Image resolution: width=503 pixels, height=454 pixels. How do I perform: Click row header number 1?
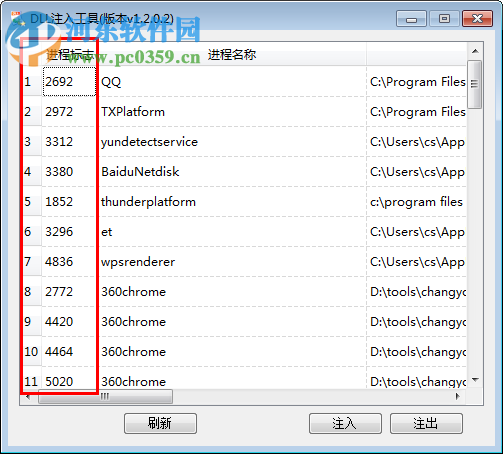click(x=32, y=82)
